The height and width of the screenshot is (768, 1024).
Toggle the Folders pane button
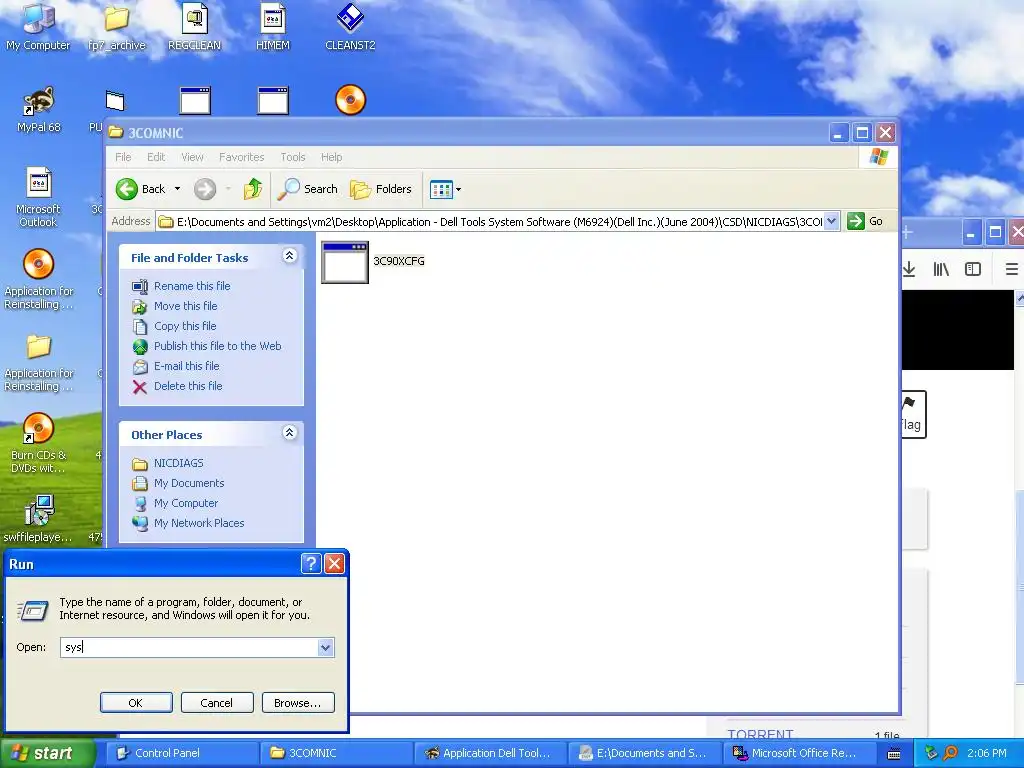[x=381, y=189]
